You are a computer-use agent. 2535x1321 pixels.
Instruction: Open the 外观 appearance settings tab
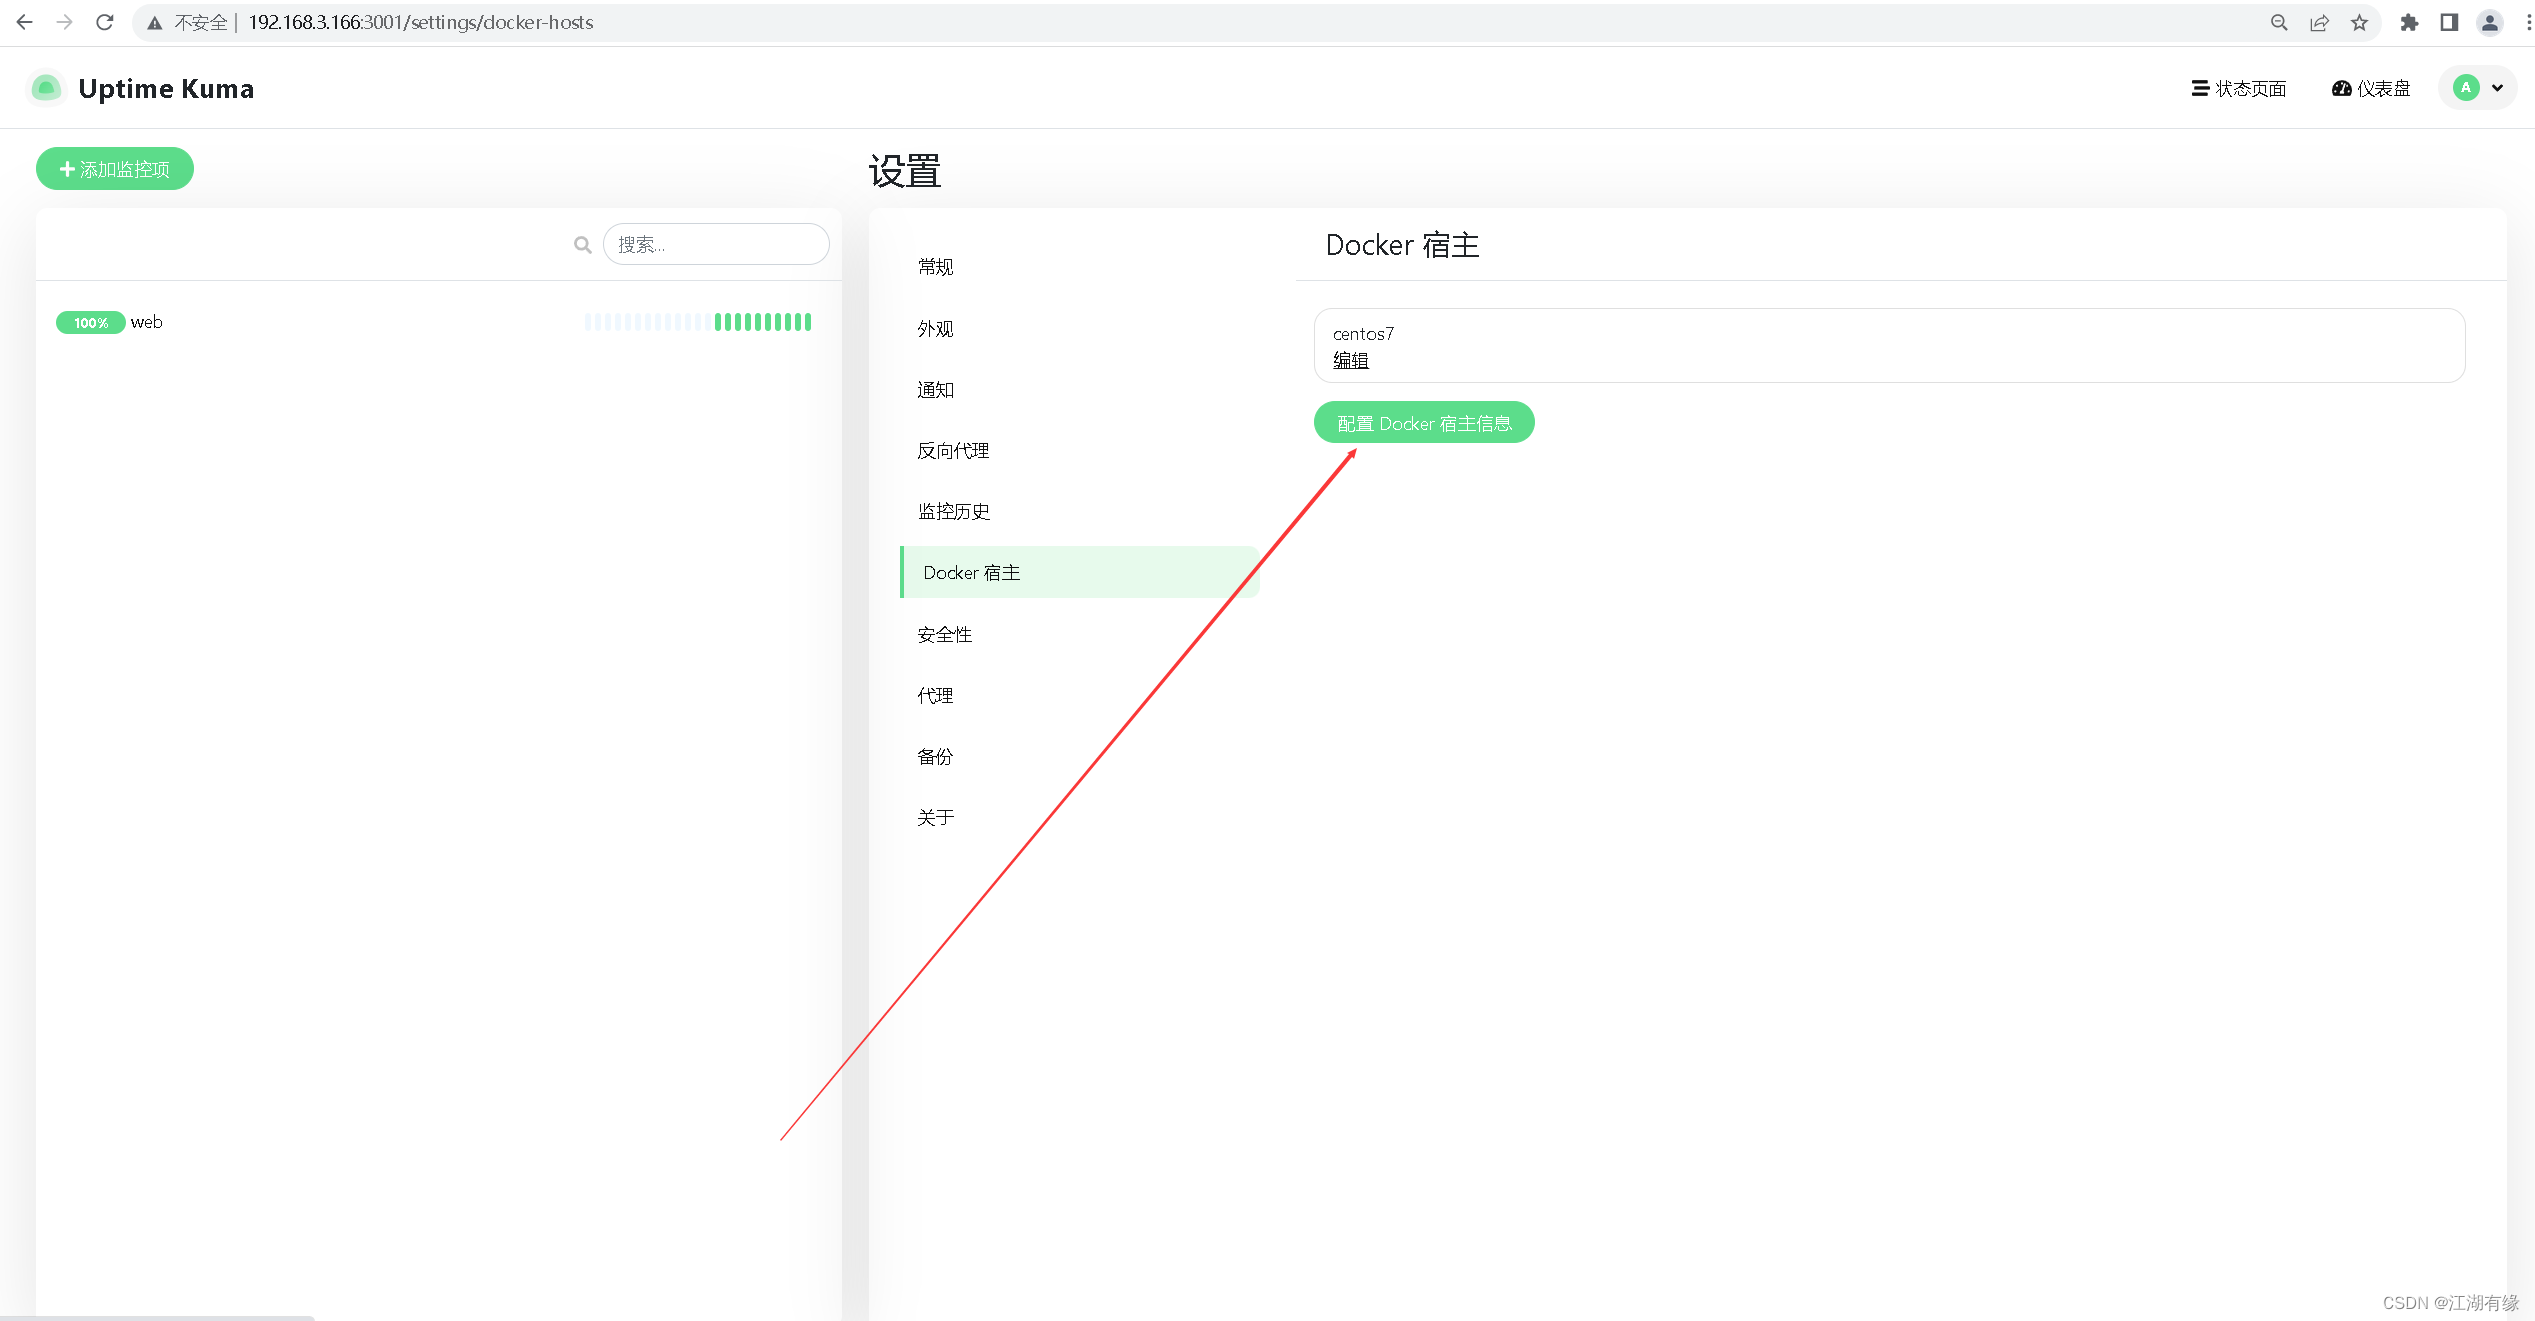click(1079, 329)
